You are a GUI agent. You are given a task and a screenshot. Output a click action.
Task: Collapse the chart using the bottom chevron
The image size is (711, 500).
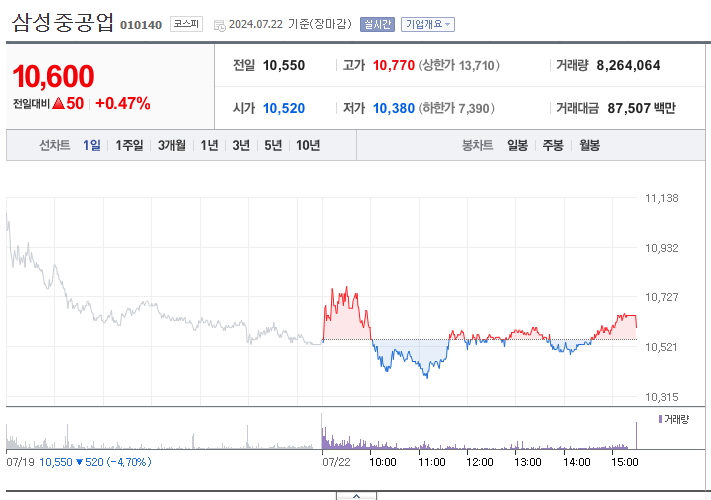pos(356,496)
